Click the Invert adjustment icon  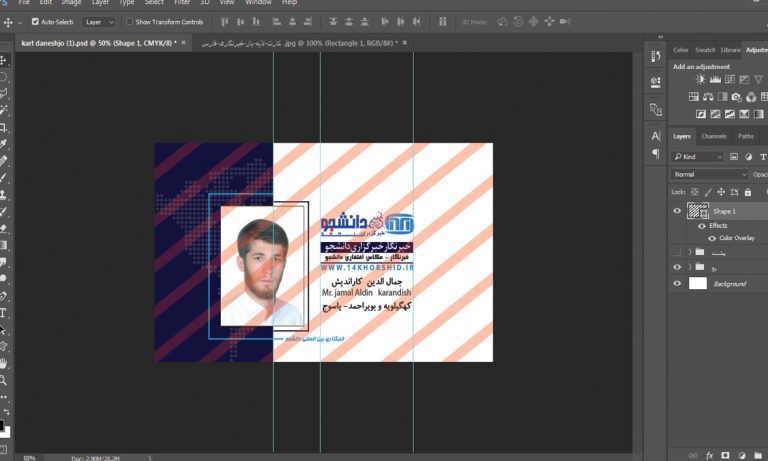click(701, 114)
